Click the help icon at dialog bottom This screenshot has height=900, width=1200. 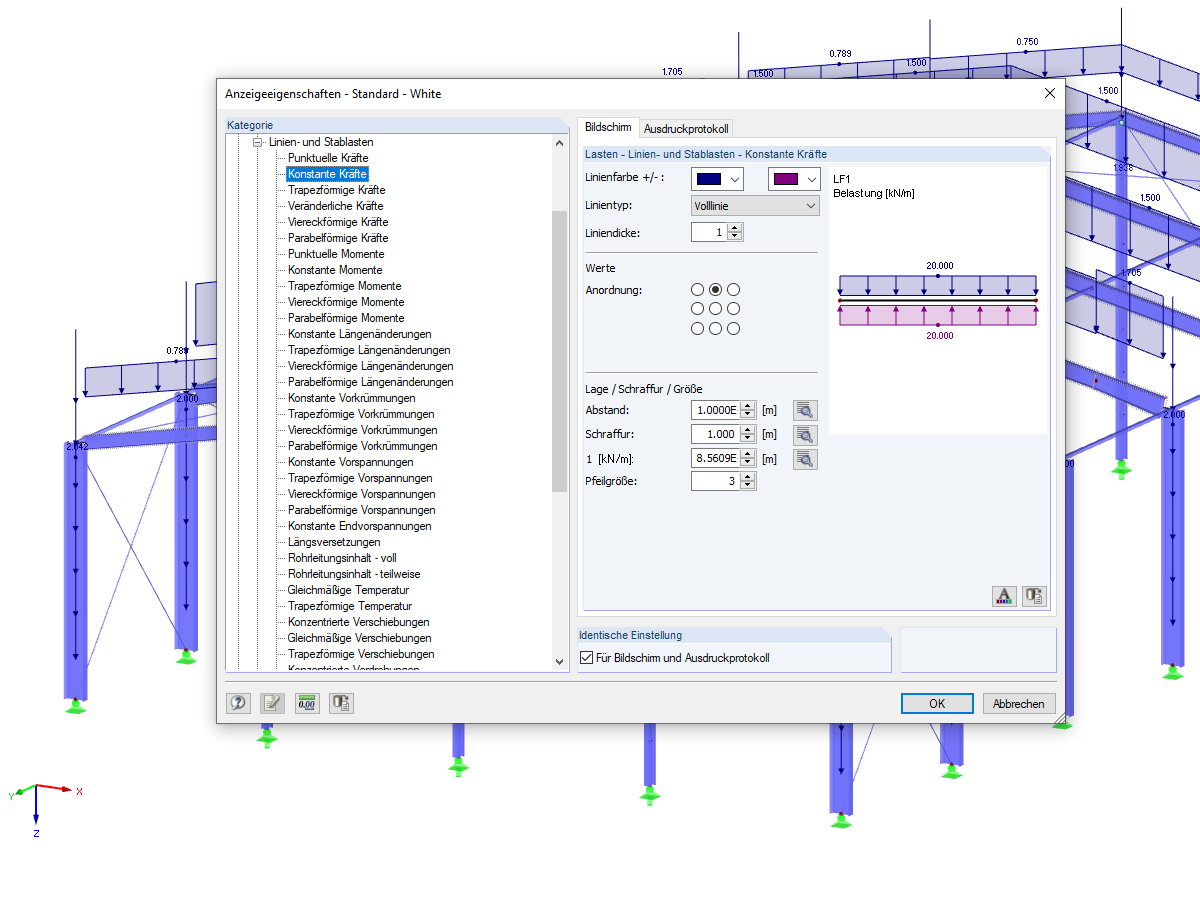(238, 703)
